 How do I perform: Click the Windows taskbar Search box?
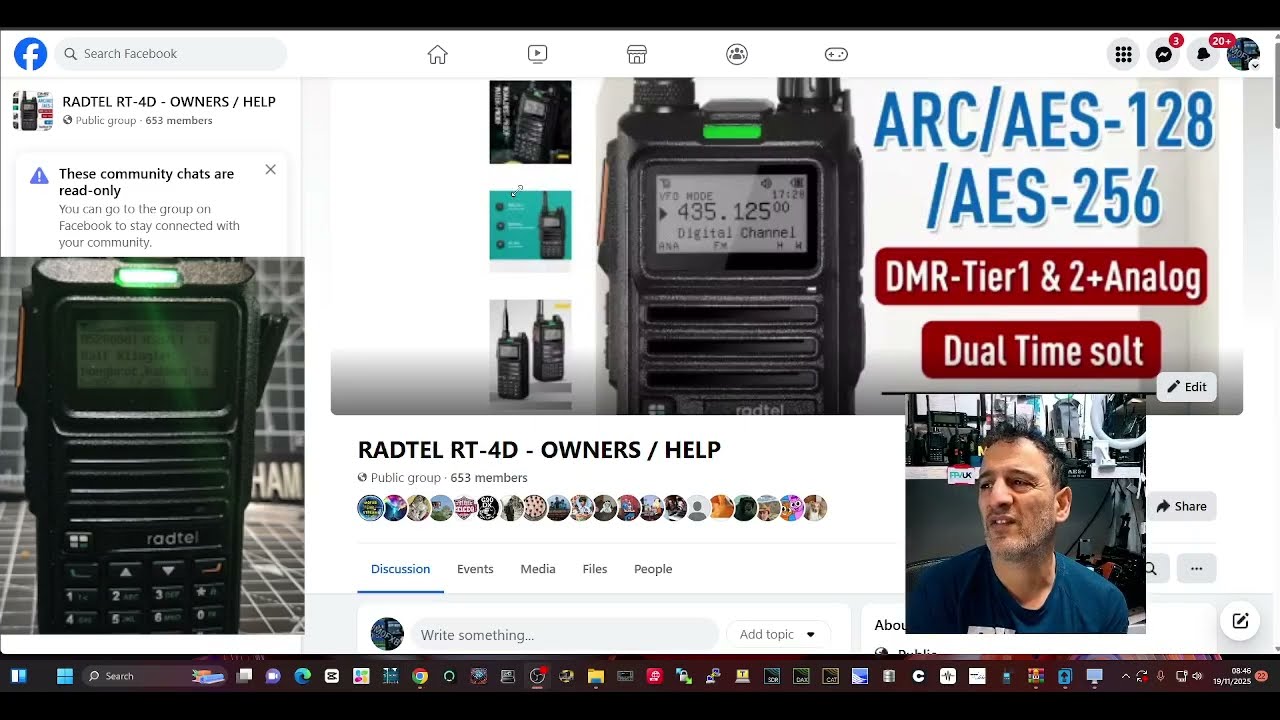tap(155, 676)
